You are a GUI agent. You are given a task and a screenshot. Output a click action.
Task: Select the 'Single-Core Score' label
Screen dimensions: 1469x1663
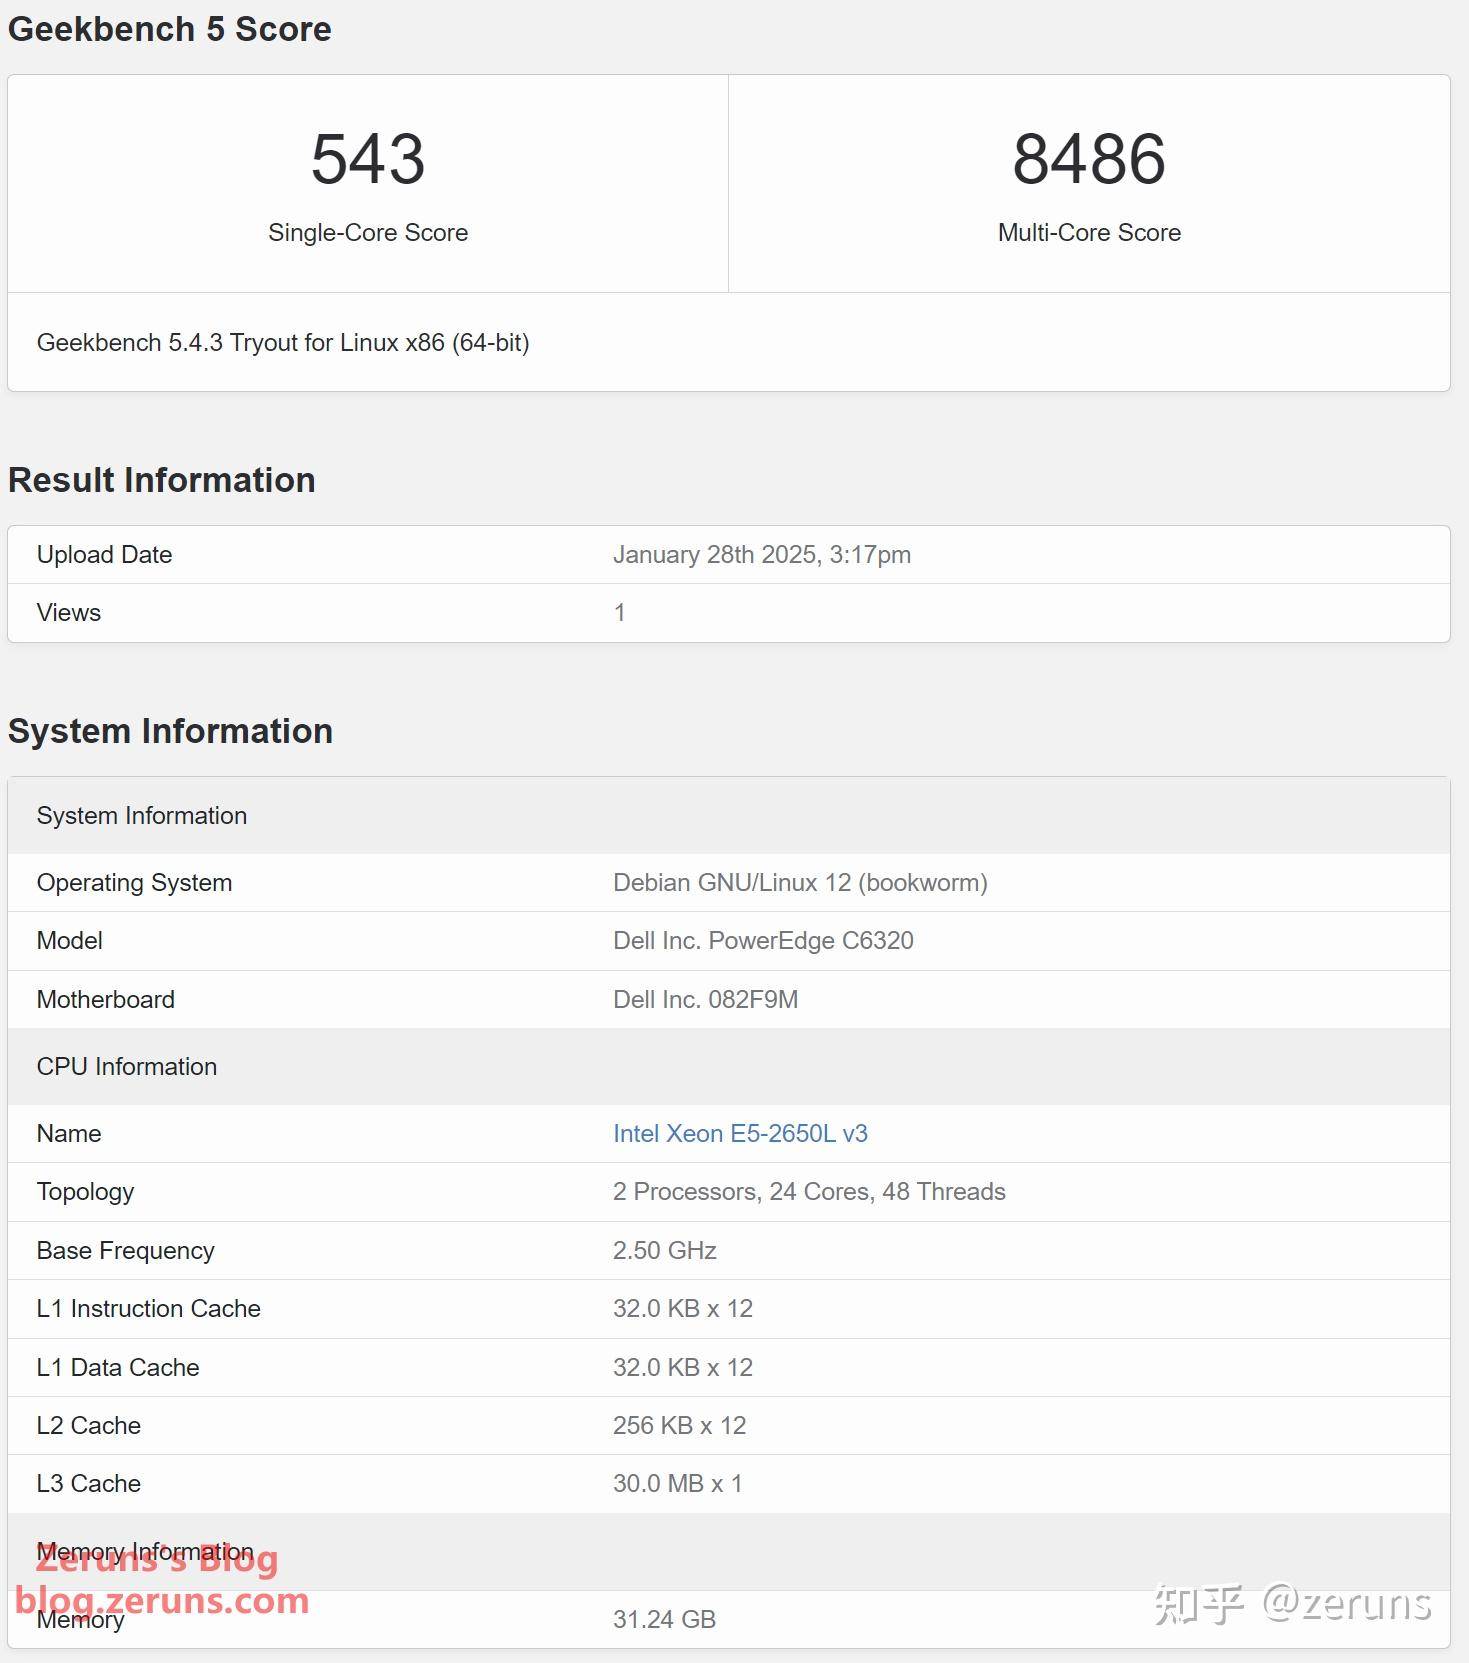click(x=368, y=233)
